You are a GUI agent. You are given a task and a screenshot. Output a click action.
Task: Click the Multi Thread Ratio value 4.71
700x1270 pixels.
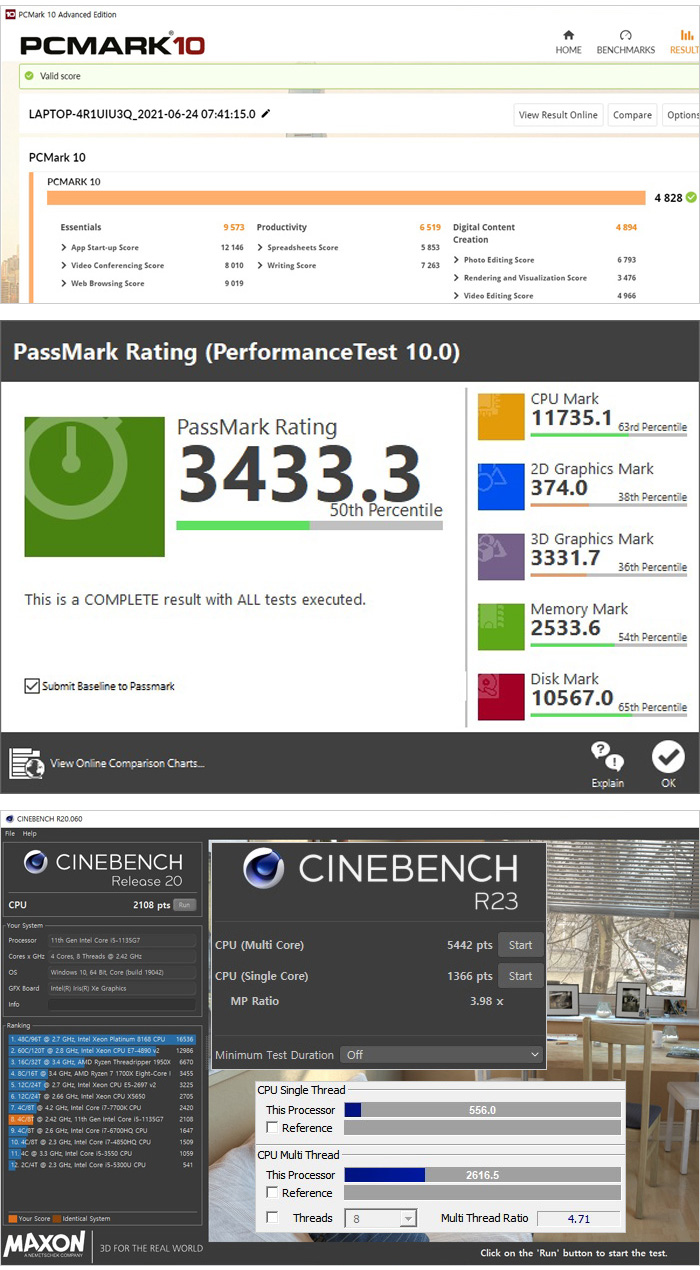coord(578,1219)
